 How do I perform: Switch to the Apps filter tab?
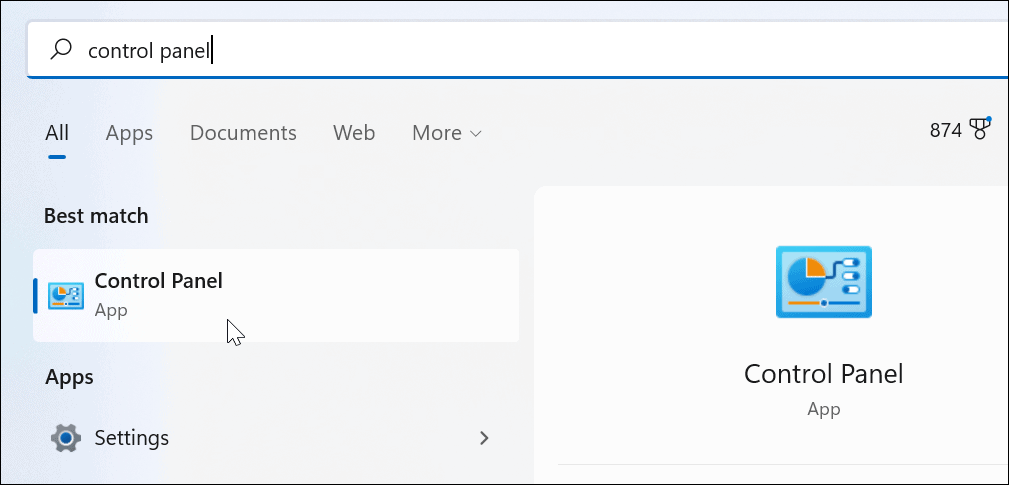click(129, 133)
